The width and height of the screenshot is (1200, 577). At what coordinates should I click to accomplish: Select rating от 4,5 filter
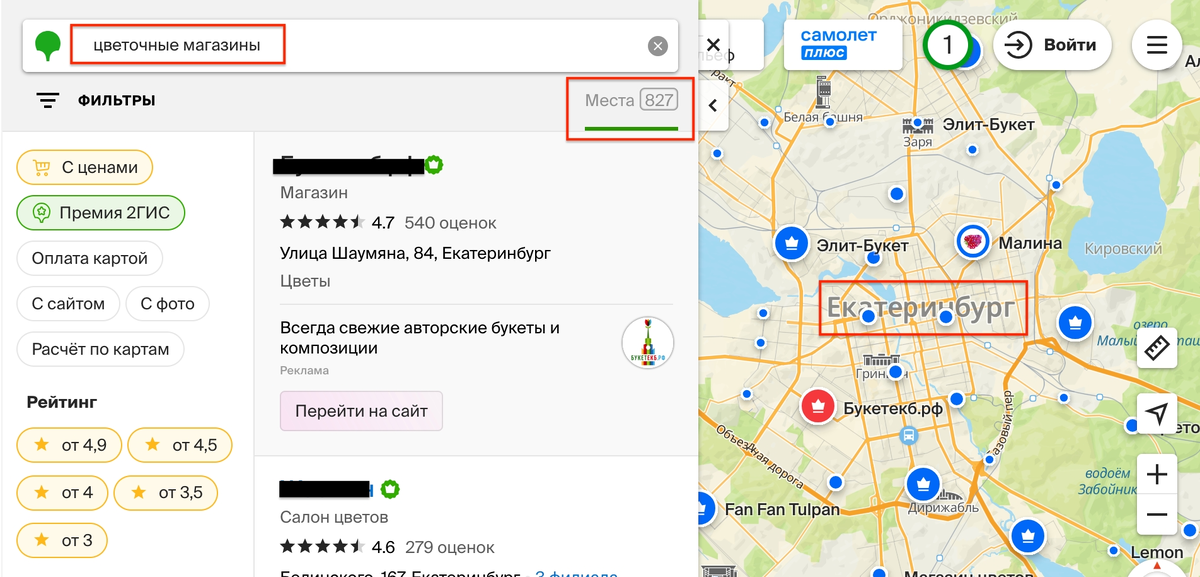(x=179, y=445)
